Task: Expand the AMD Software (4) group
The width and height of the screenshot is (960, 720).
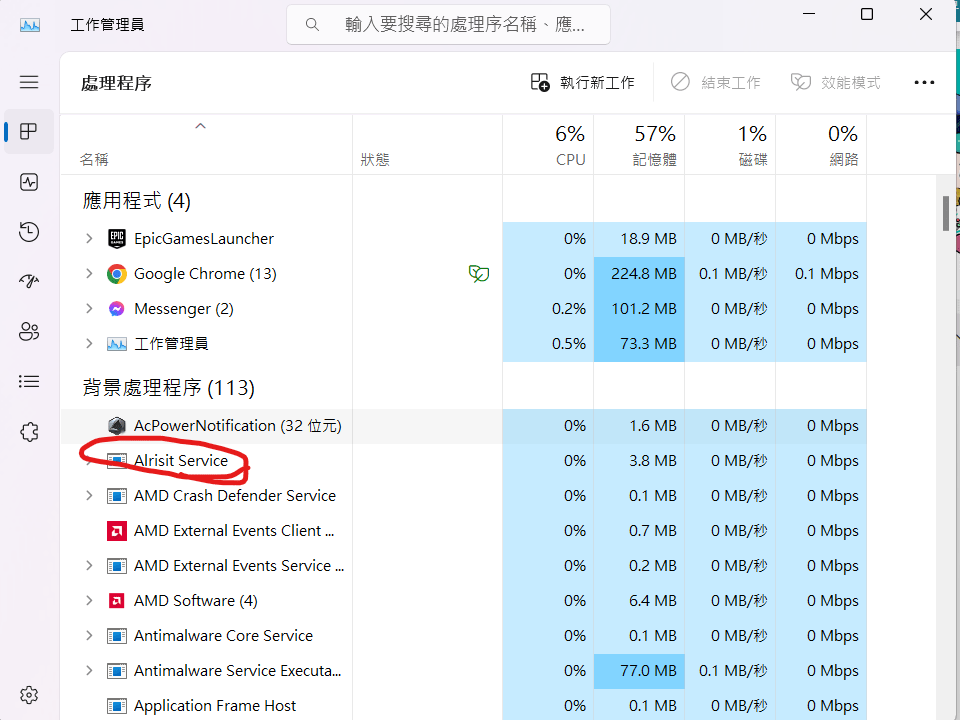Action: click(x=89, y=601)
